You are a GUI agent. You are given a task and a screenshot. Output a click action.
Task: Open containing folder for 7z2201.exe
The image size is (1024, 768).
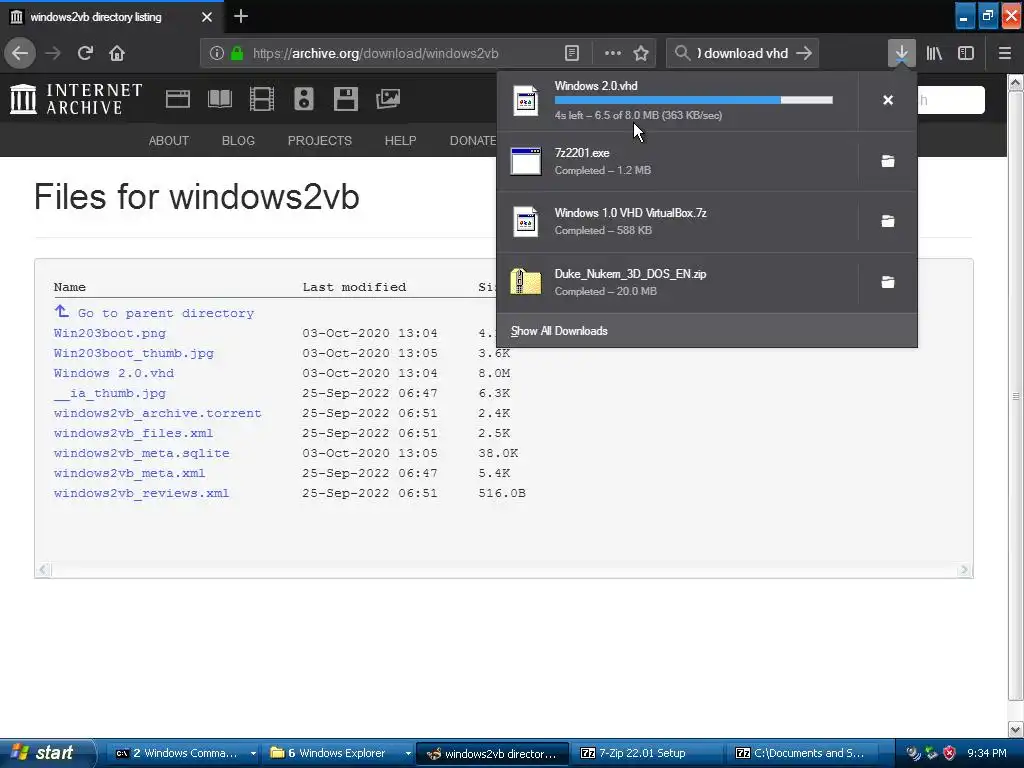point(888,161)
